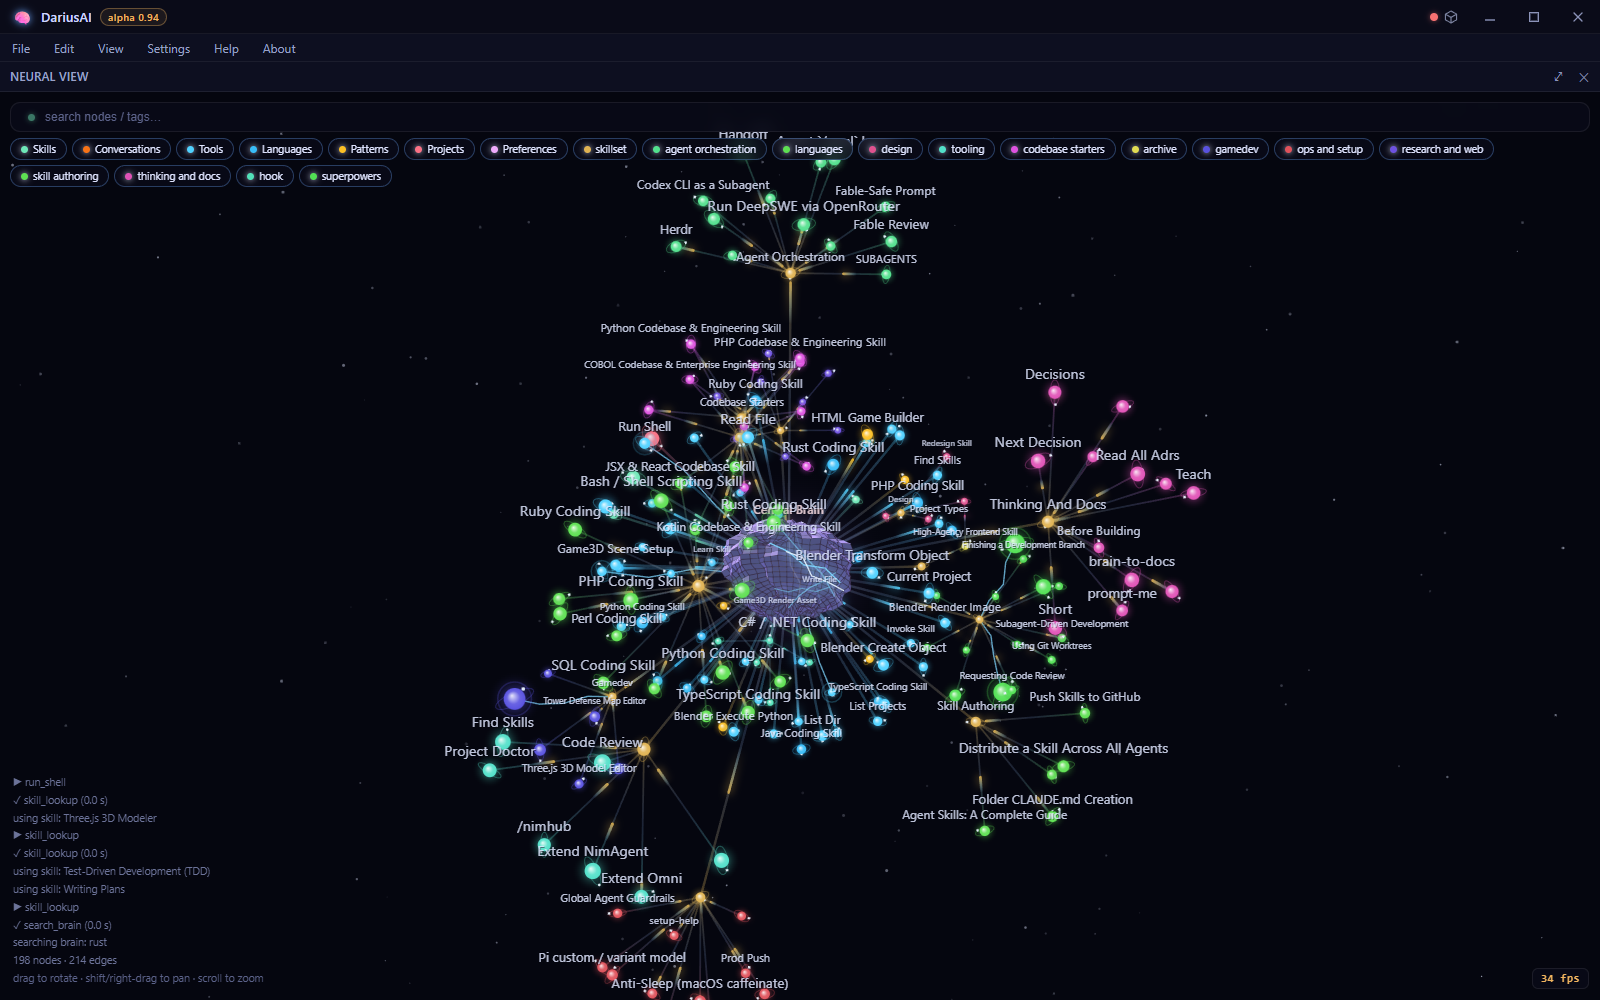Expand Neural View with the diagonal arrows icon
This screenshot has height=1000, width=1600.
point(1558,77)
